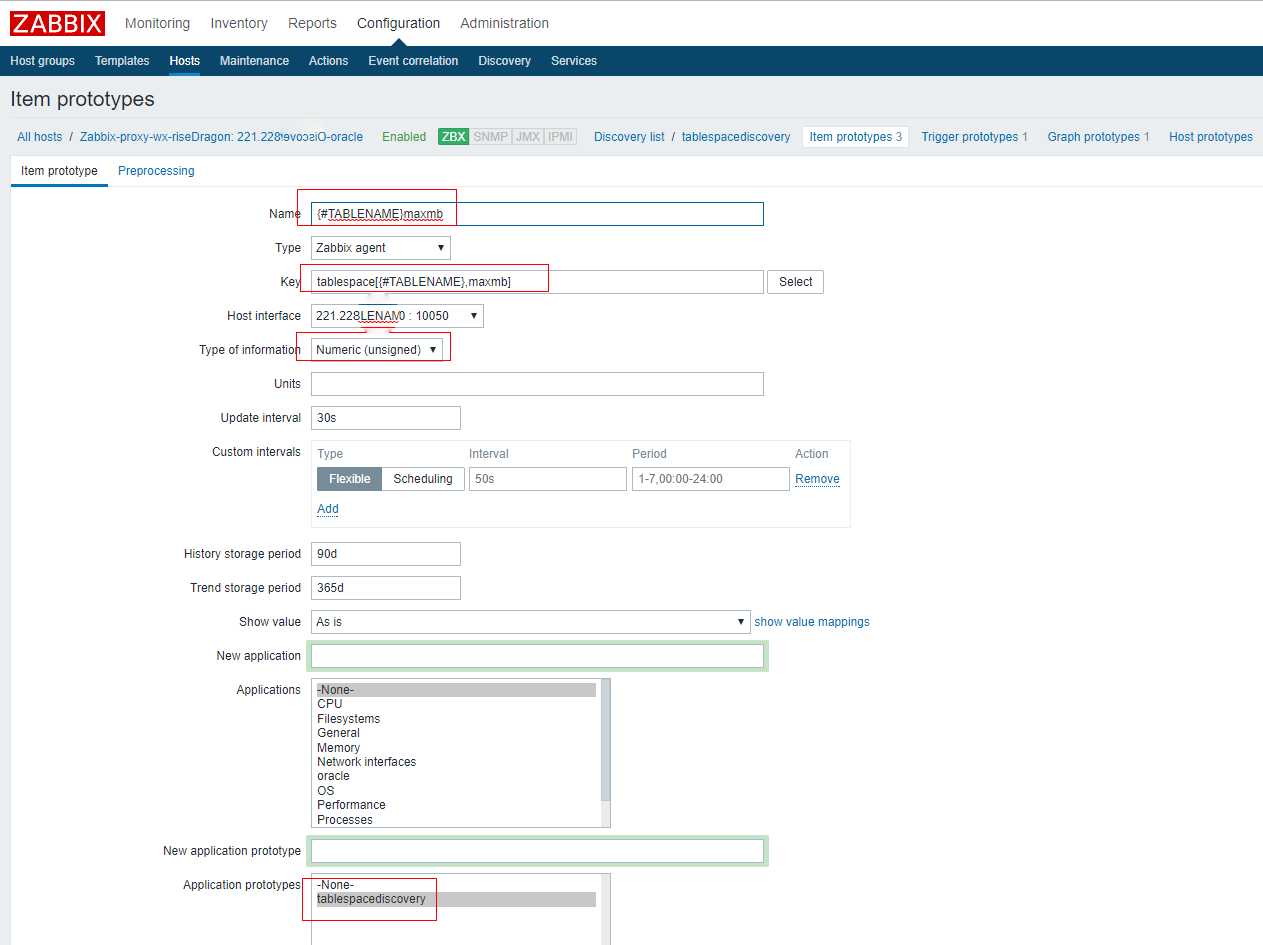
Task: Go to Host groups submenu
Action: (x=42, y=61)
